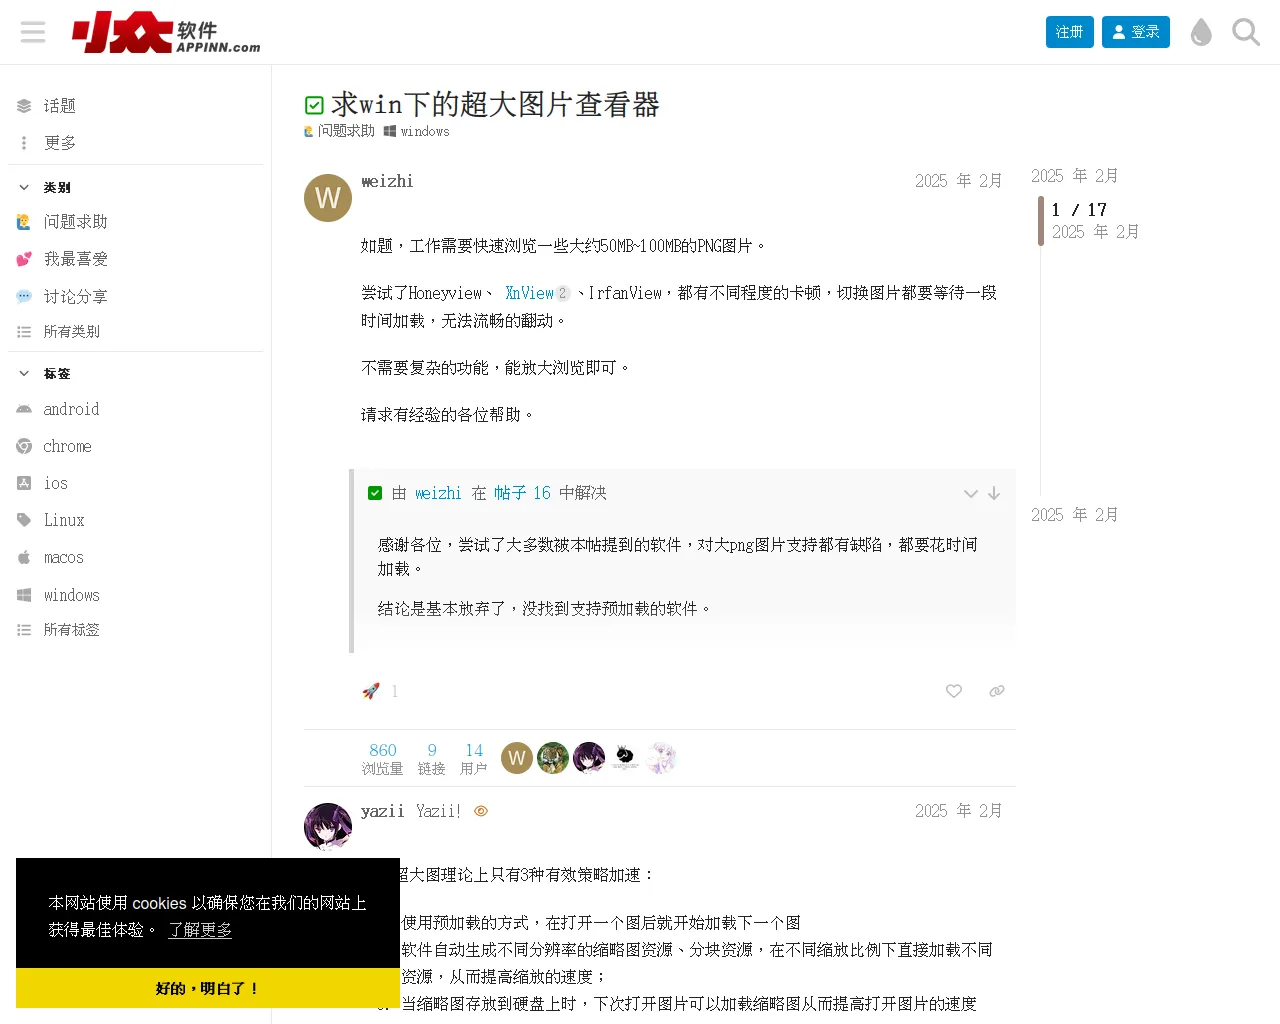Jump to solution post using down arrow

tap(994, 493)
